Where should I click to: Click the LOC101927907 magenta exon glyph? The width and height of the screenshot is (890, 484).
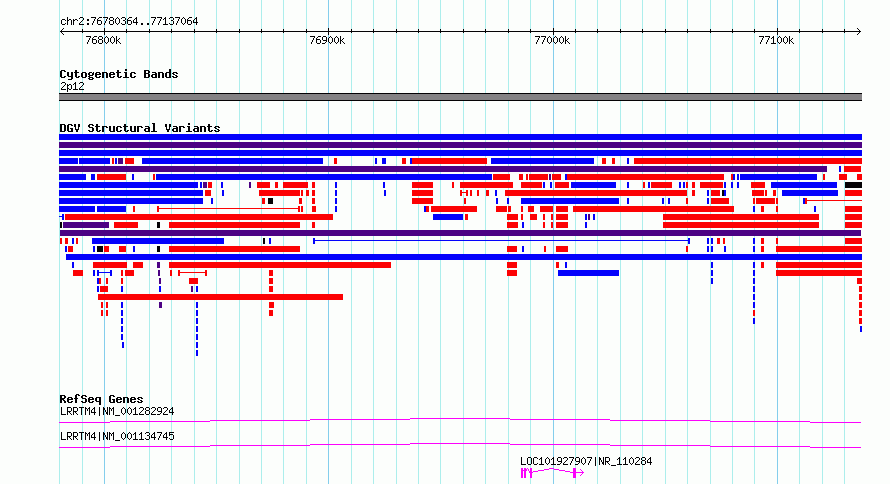click(552, 473)
